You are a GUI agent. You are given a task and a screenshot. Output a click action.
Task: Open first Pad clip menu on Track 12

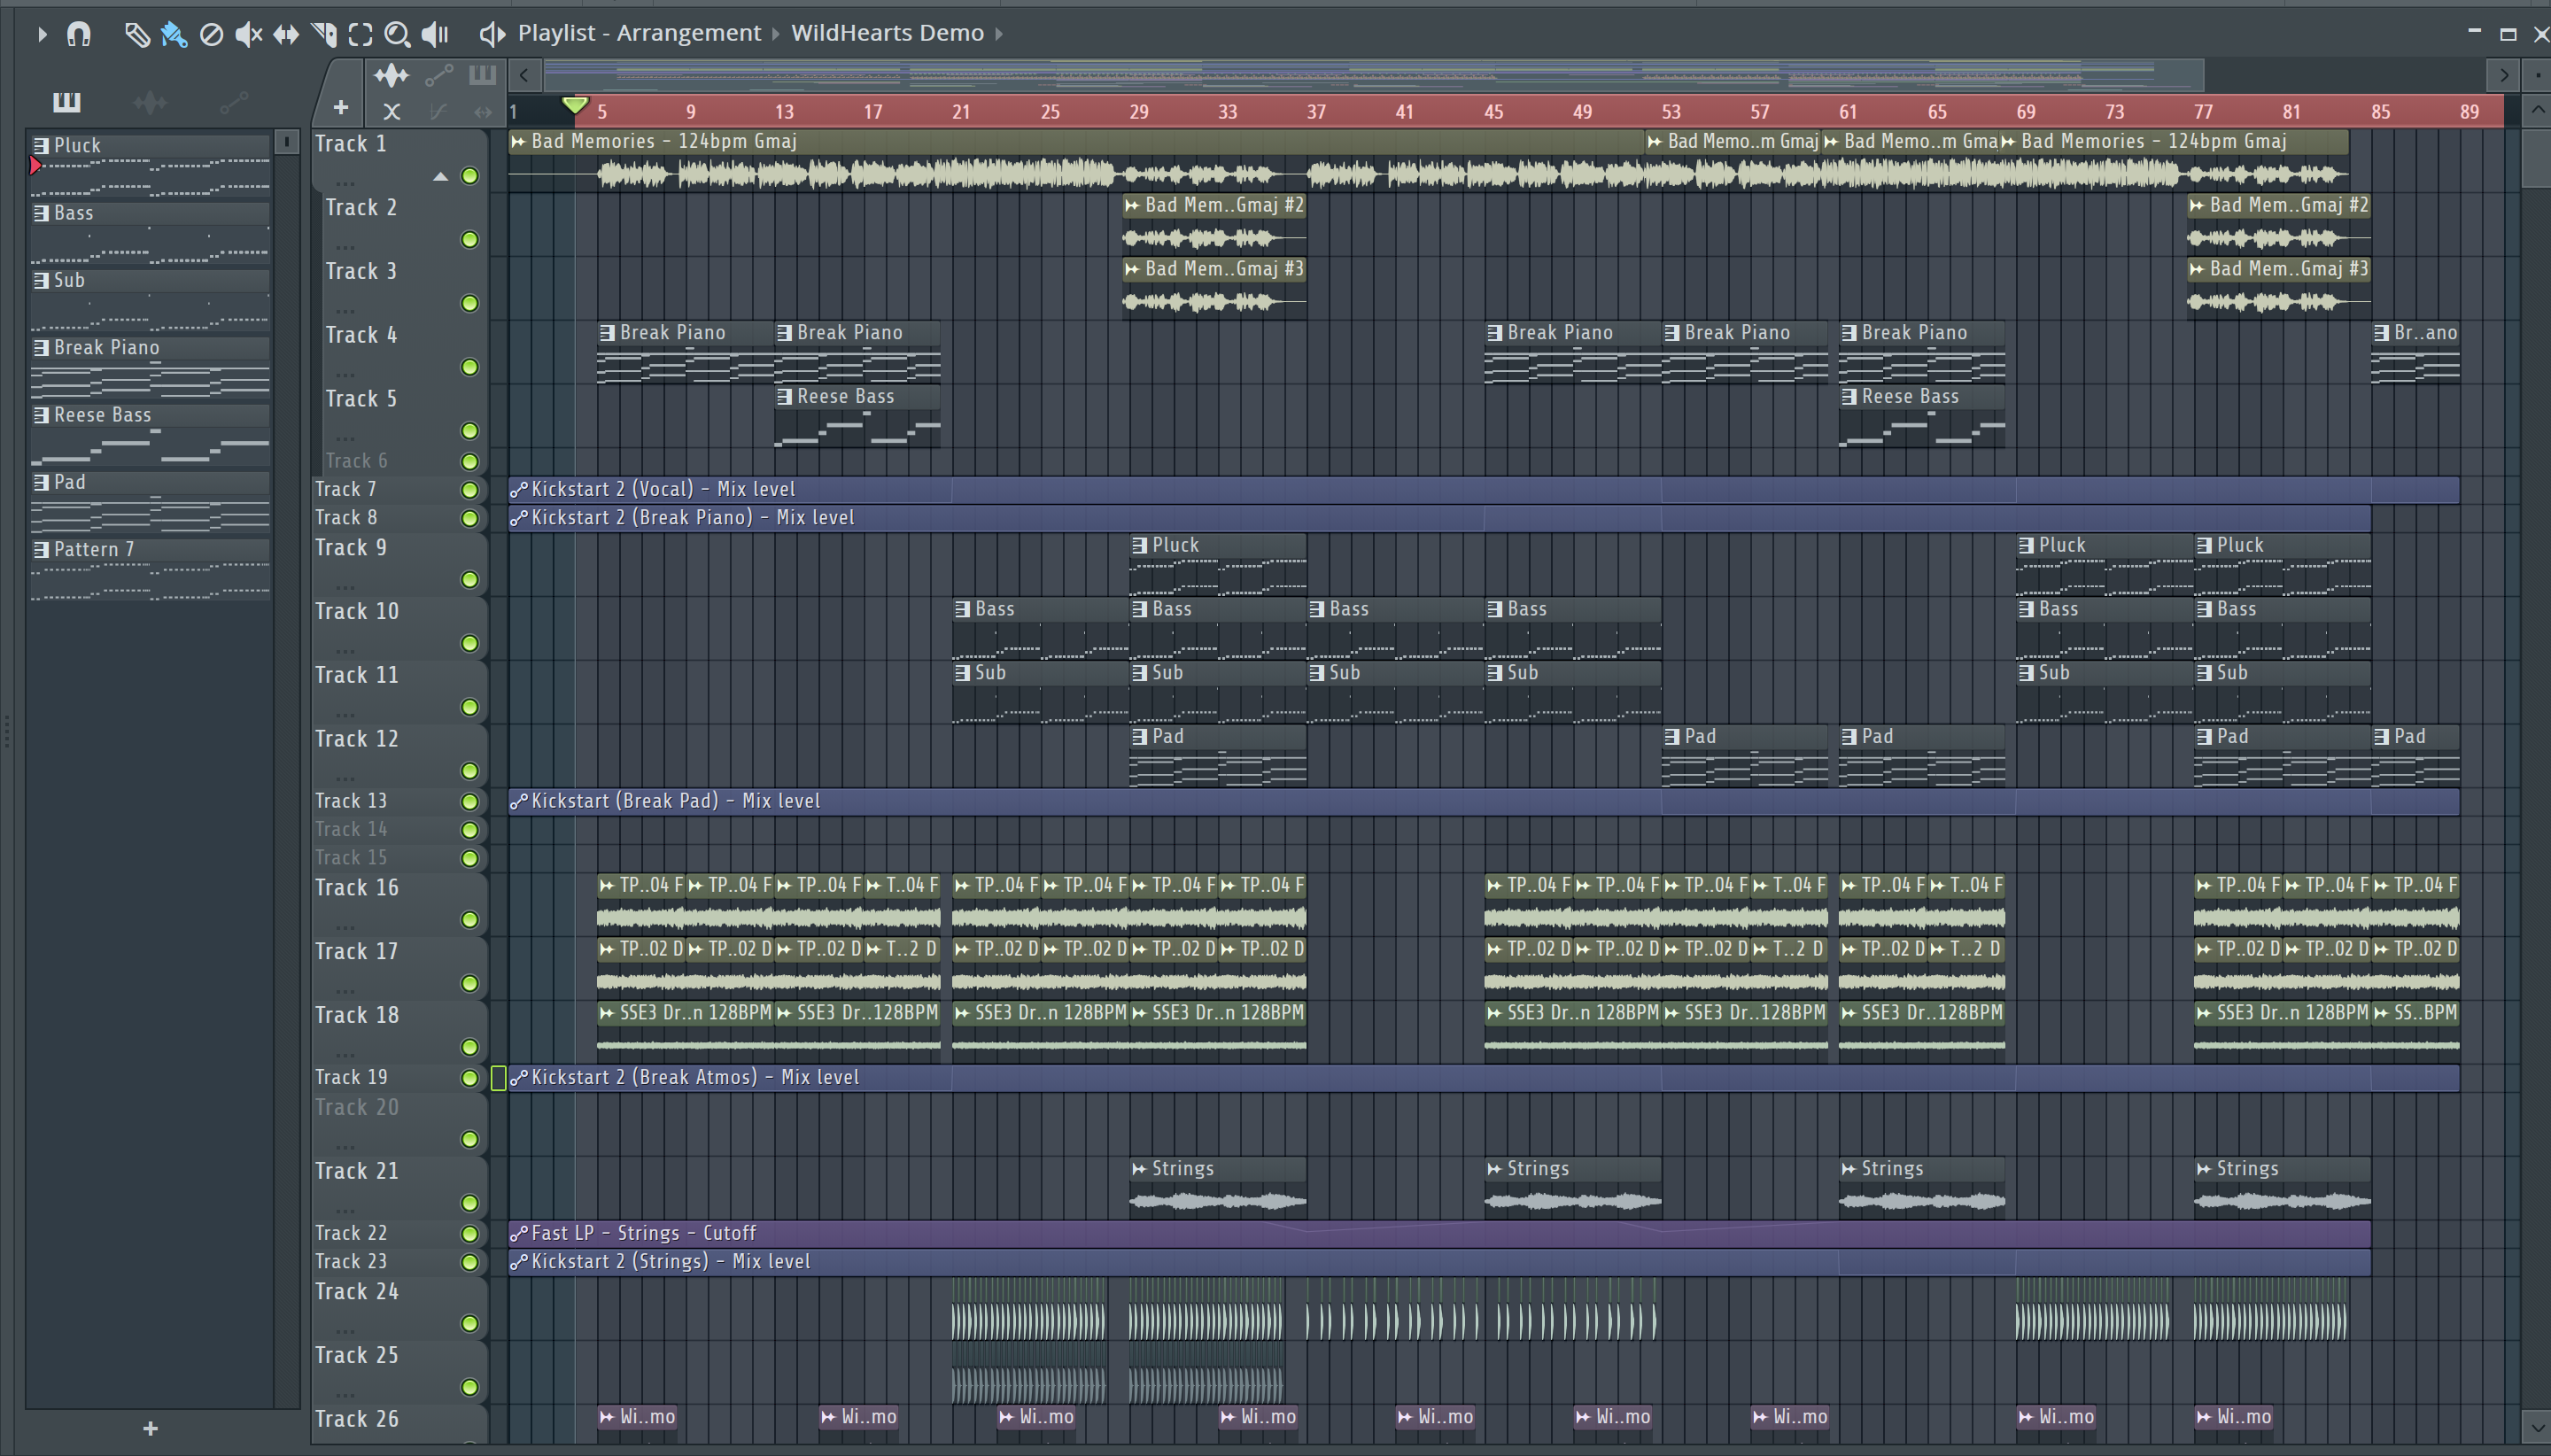1139,737
